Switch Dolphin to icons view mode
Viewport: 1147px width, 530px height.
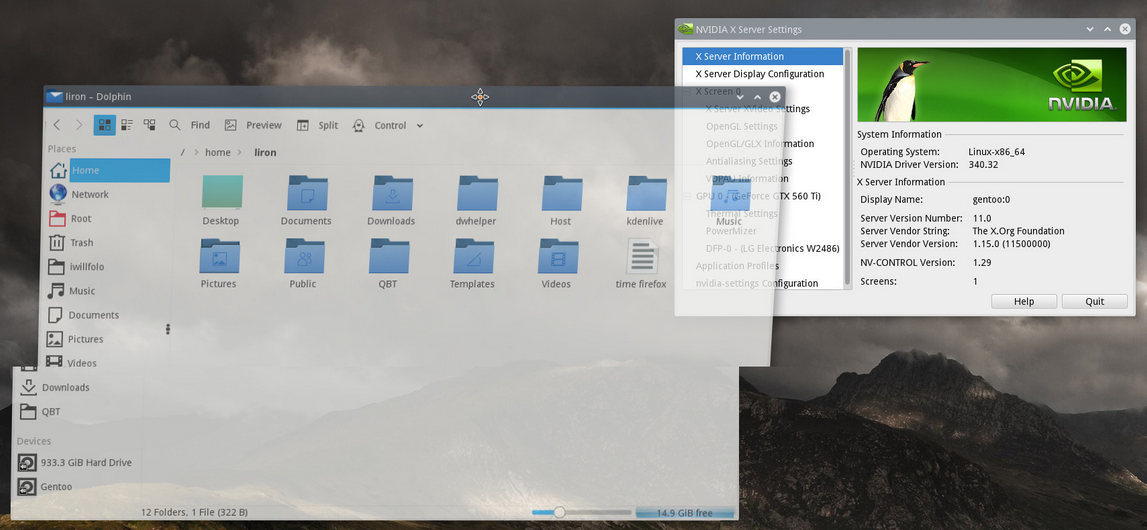pos(105,125)
